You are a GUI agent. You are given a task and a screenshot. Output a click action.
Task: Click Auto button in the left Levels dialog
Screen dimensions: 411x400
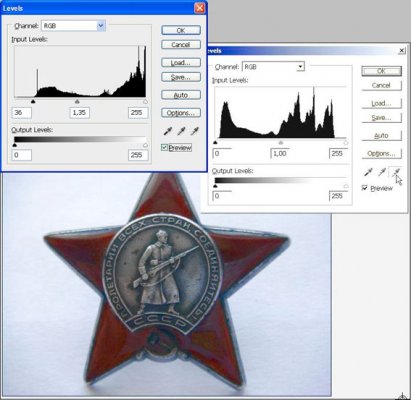(x=181, y=95)
